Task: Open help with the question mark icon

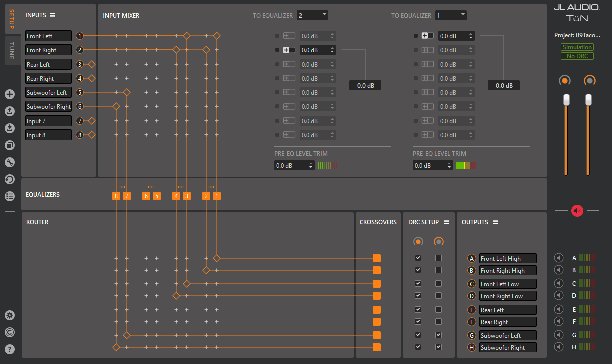Action: click(x=10, y=349)
